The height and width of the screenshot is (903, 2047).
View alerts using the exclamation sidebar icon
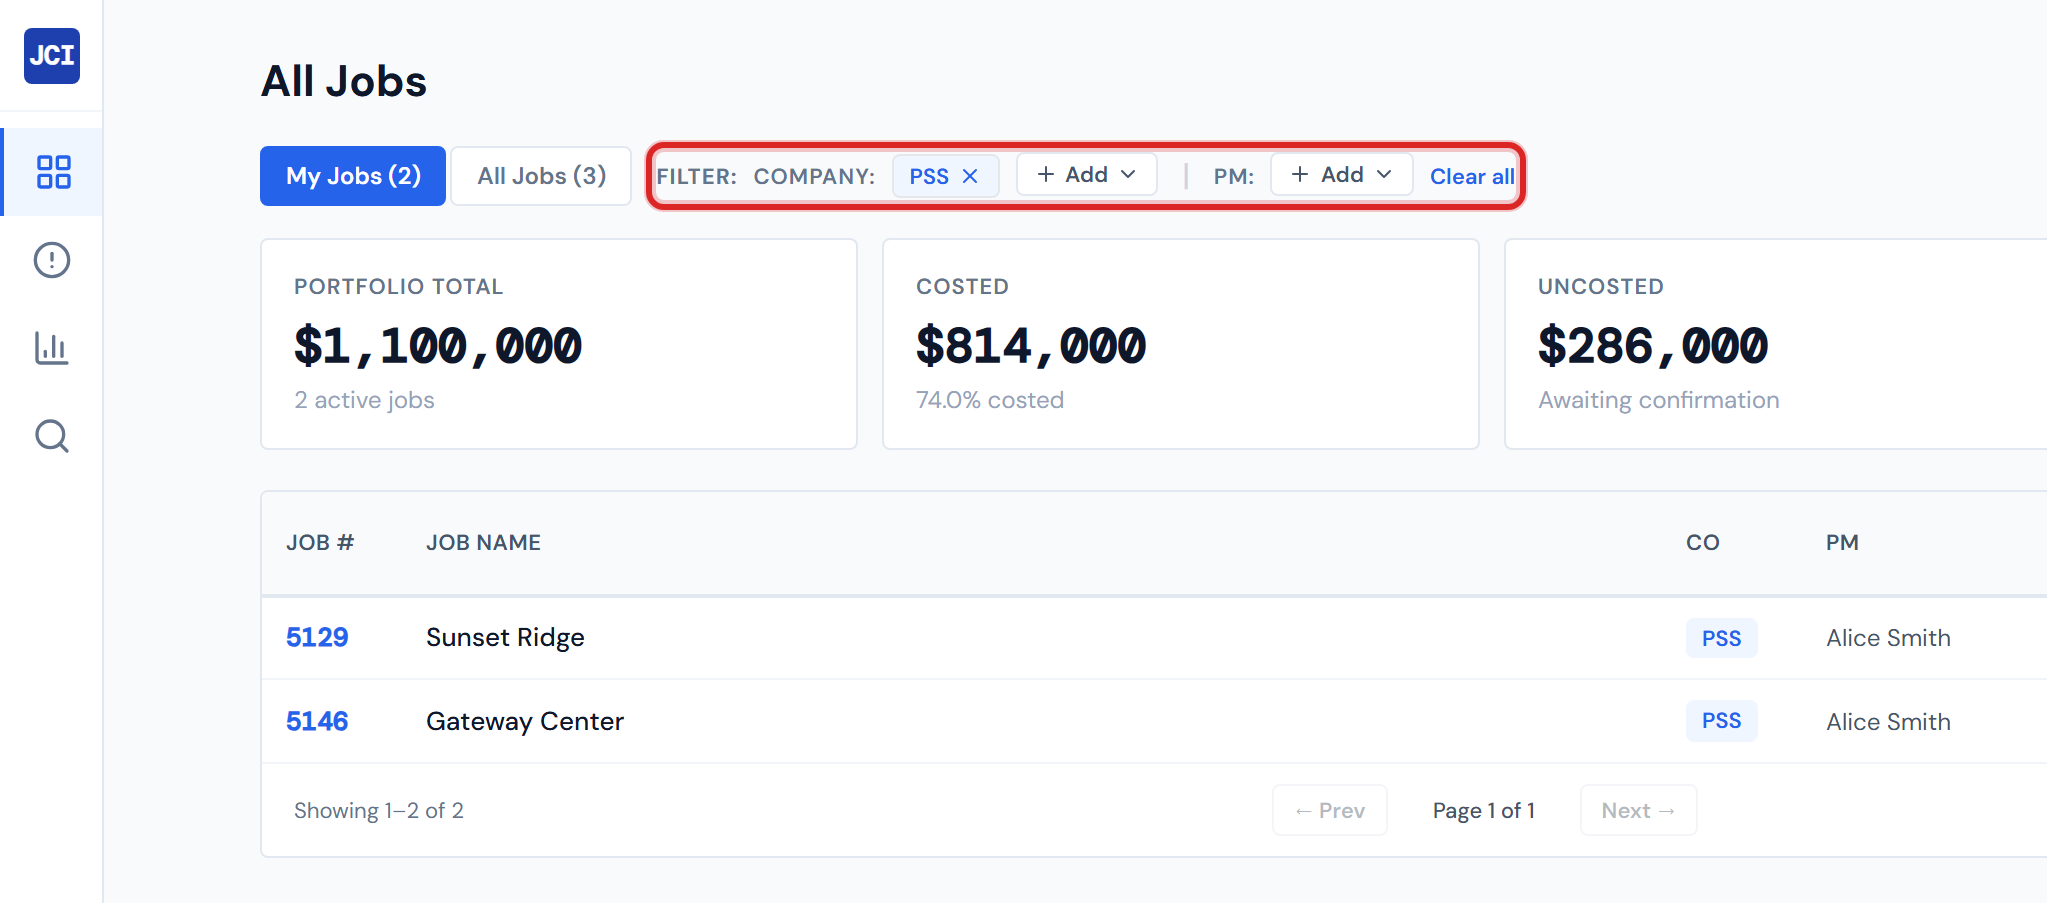click(x=51, y=260)
